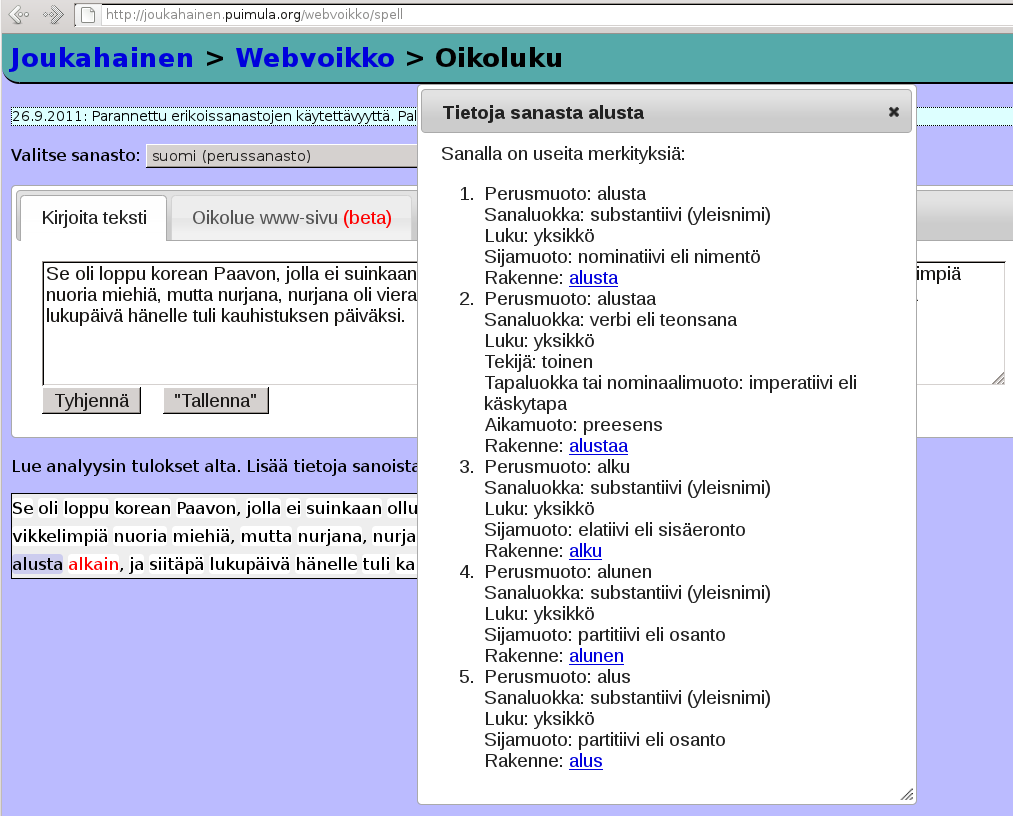Click 'Sijamuoto: elatiivi eli sisäeronto' line
Screen dimensions: 1013x816
coord(614,530)
